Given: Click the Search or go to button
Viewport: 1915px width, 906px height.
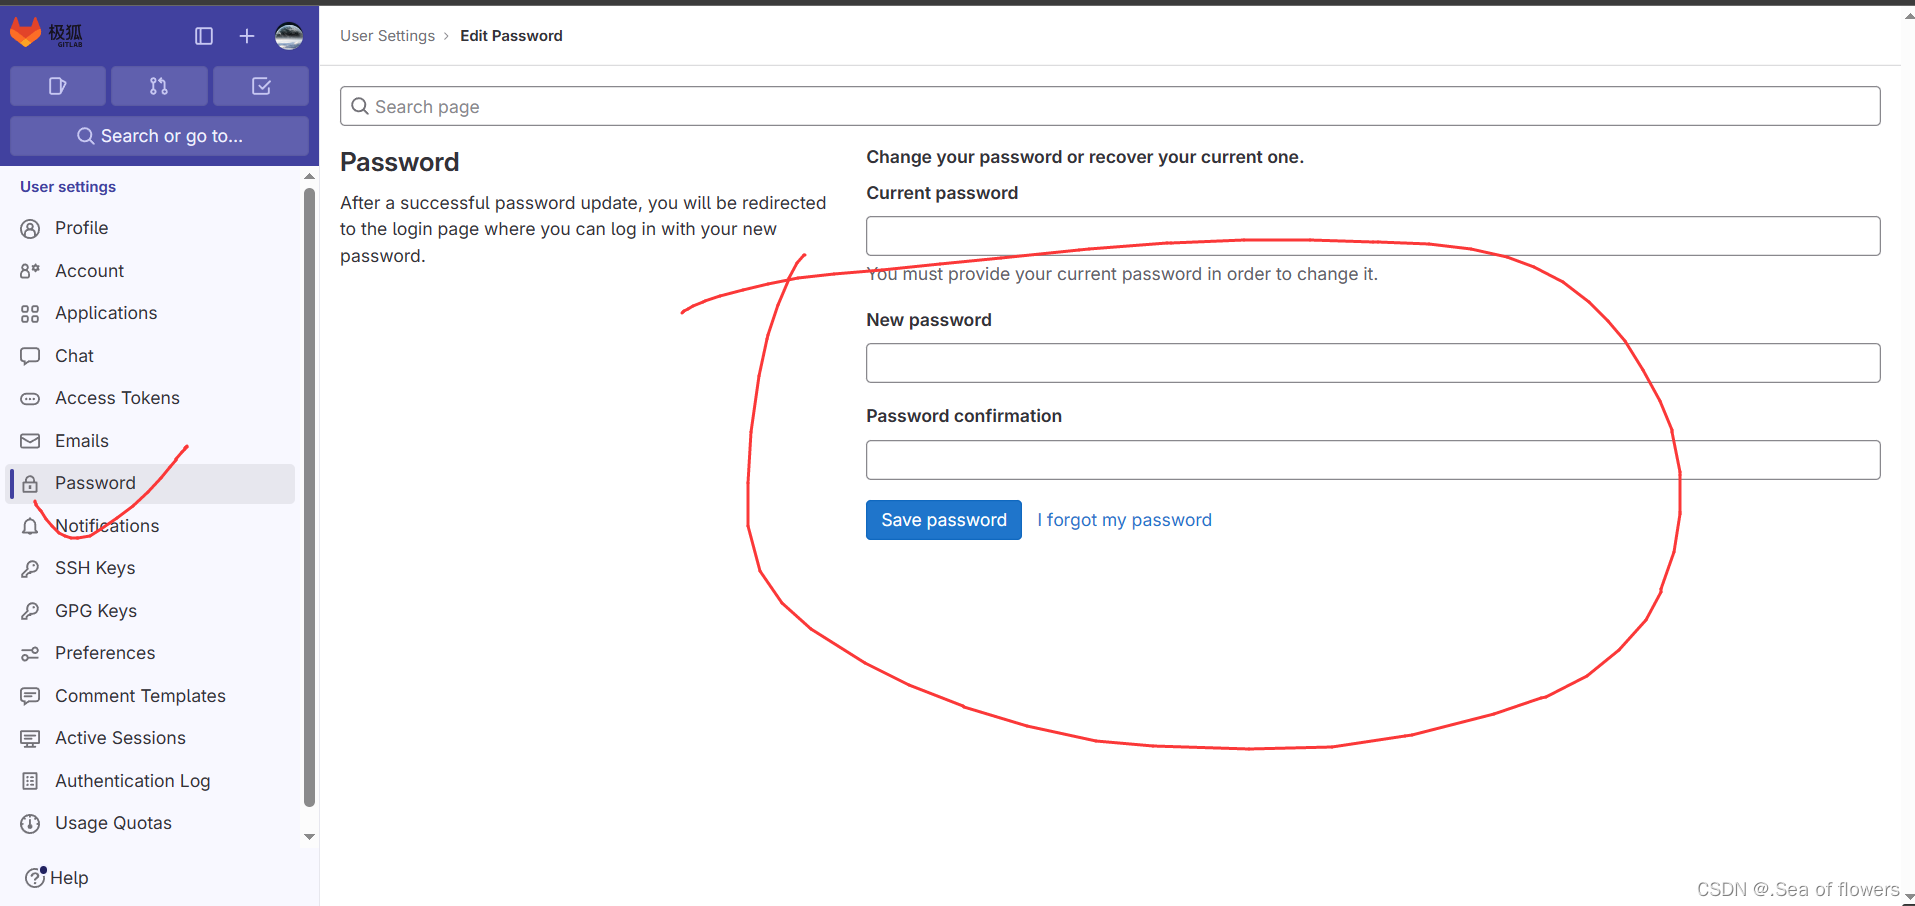Looking at the screenshot, I should [159, 136].
